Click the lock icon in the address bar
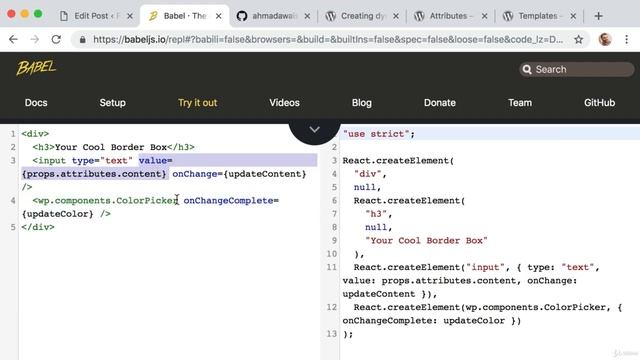640x360 pixels. tap(83, 40)
